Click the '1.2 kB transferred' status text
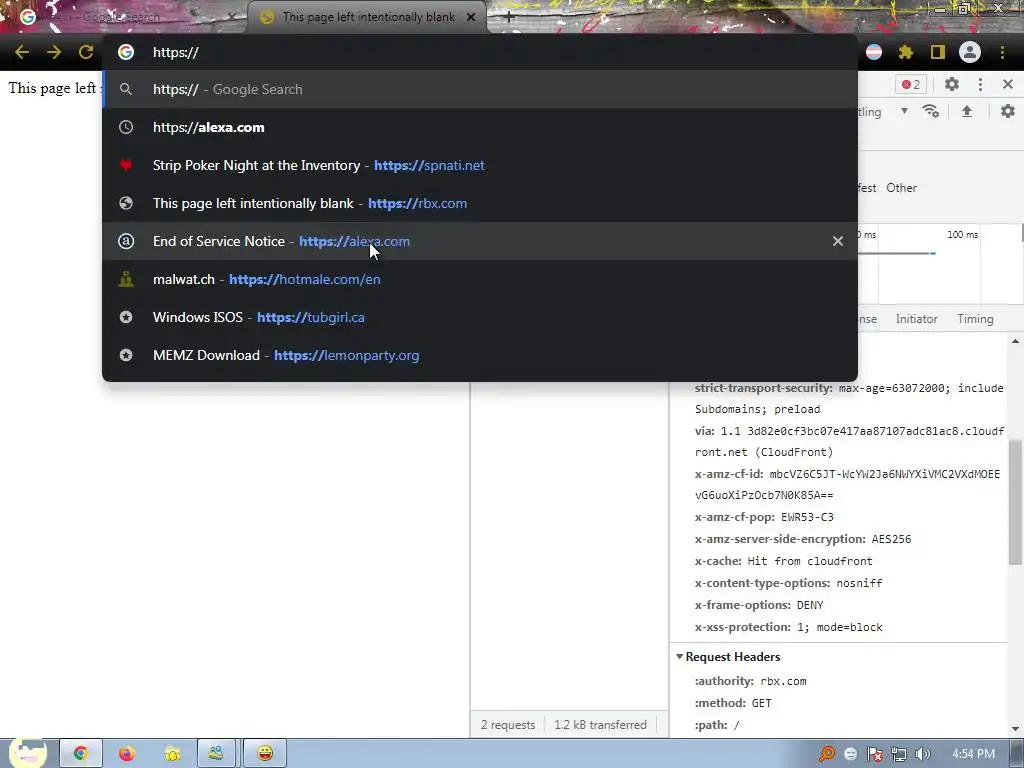Image resolution: width=1024 pixels, height=768 pixels. [600, 725]
